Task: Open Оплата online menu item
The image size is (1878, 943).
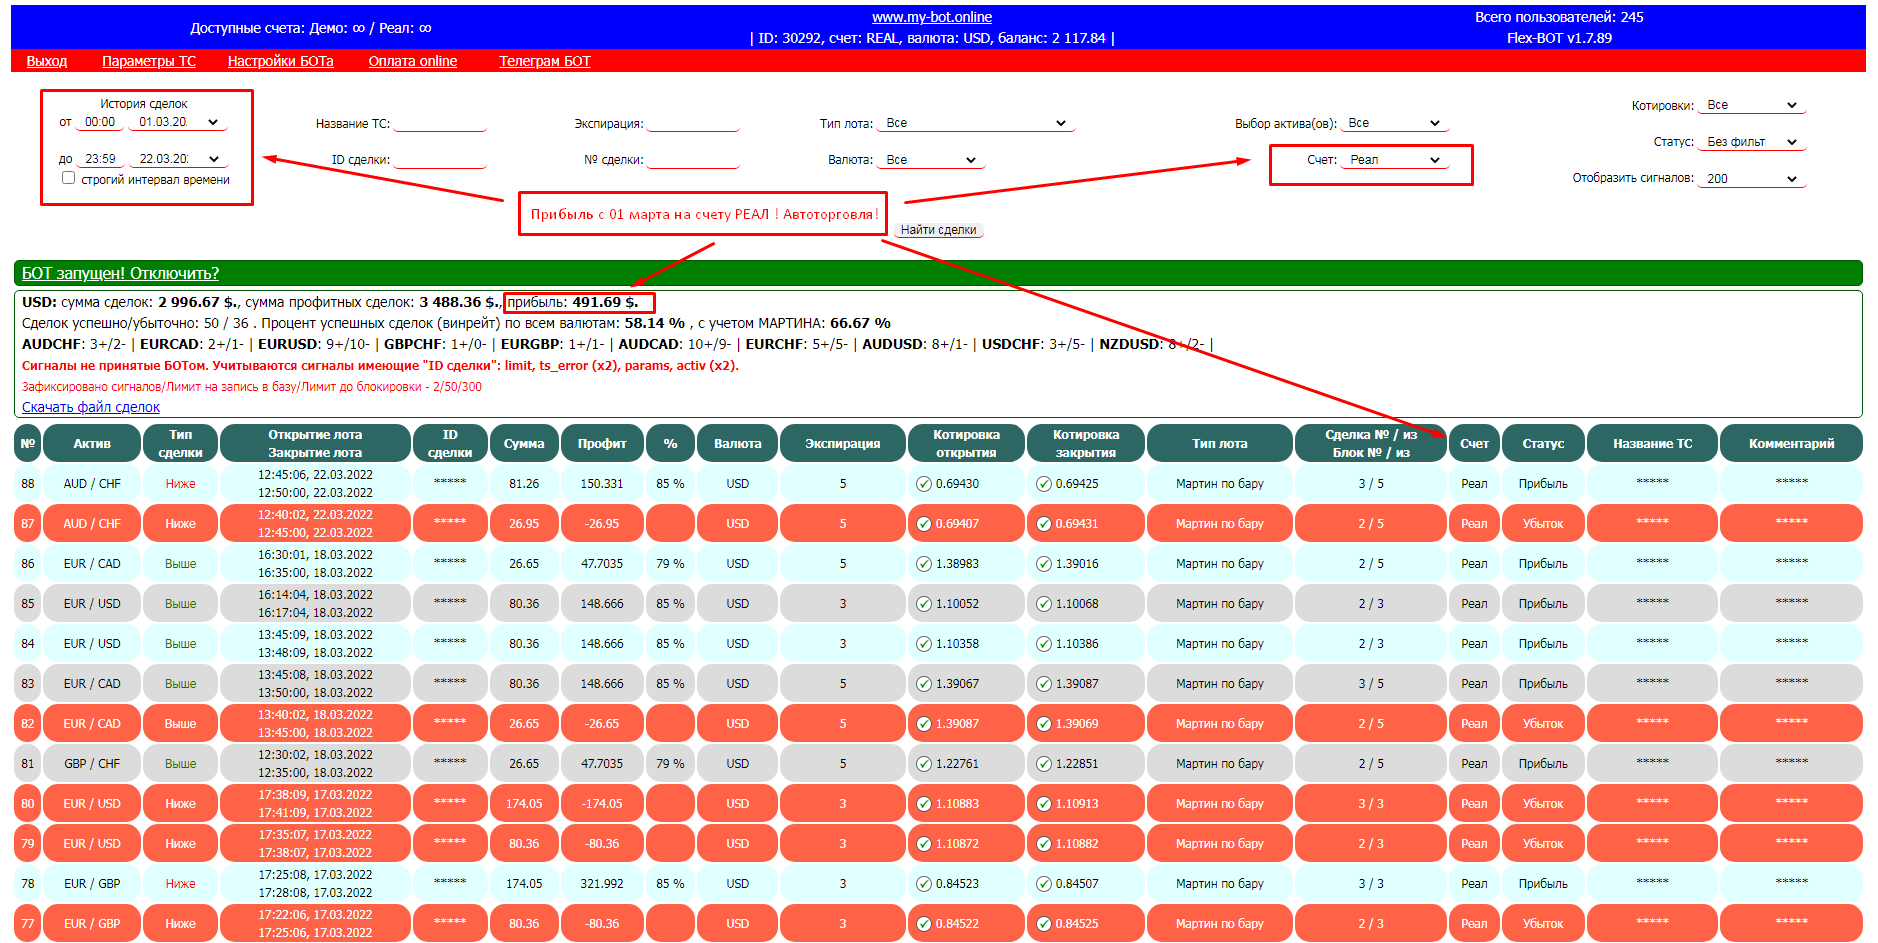Action: coord(413,61)
